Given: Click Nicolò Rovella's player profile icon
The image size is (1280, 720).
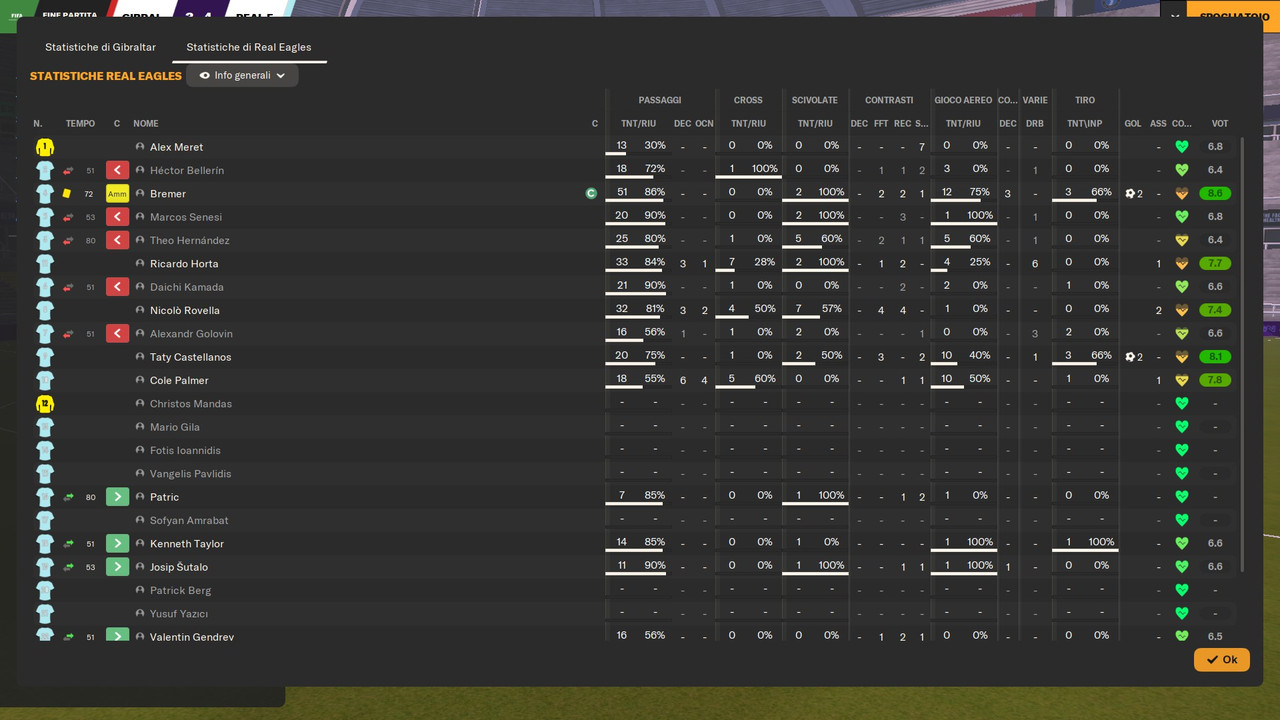Looking at the screenshot, I should [x=140, y=310].
